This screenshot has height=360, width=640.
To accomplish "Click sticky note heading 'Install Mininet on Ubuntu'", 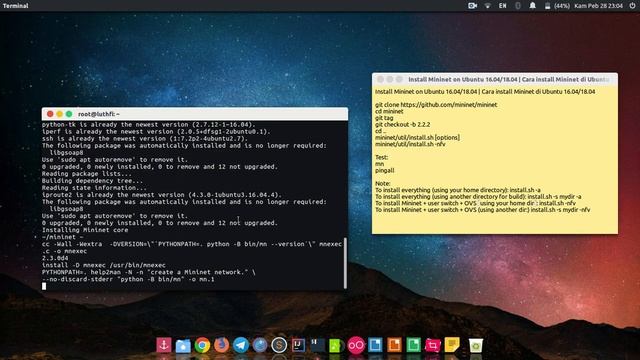I will [x=485, y=91].
